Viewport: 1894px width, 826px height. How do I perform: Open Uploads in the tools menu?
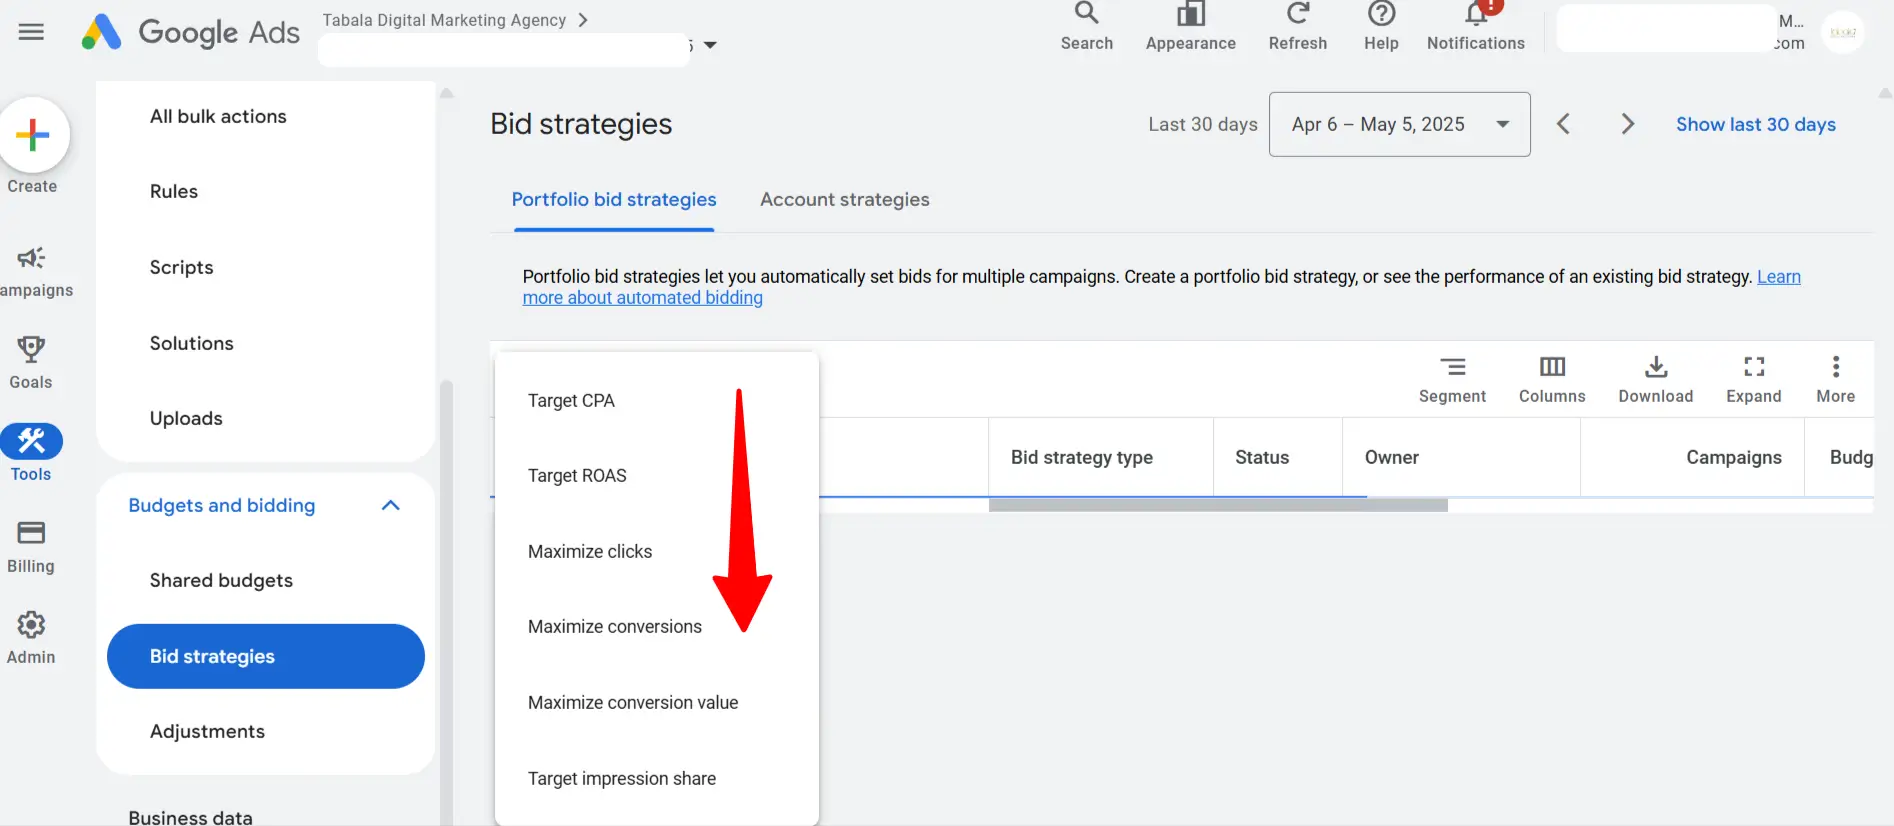point(186,418)
